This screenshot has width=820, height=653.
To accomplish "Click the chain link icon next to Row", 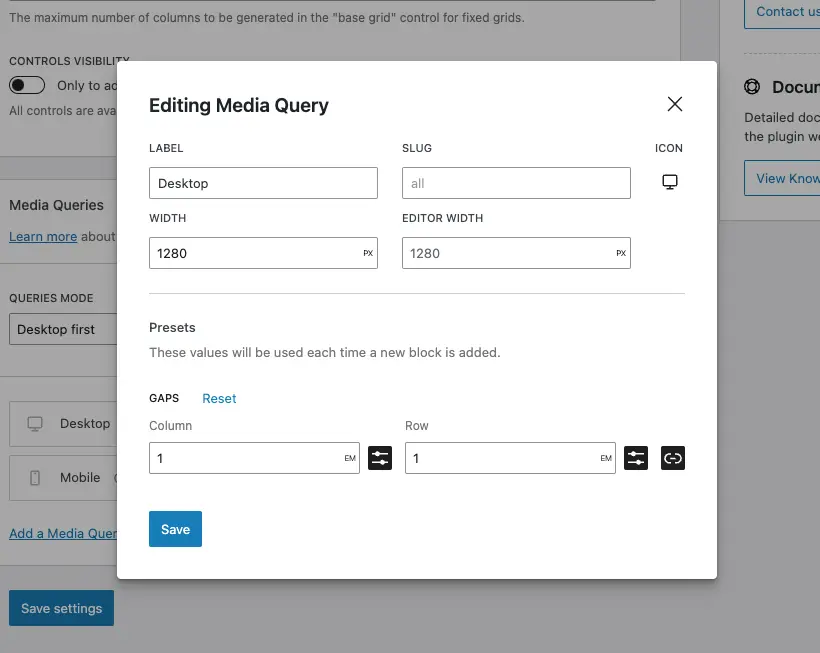I will point(673,458).
